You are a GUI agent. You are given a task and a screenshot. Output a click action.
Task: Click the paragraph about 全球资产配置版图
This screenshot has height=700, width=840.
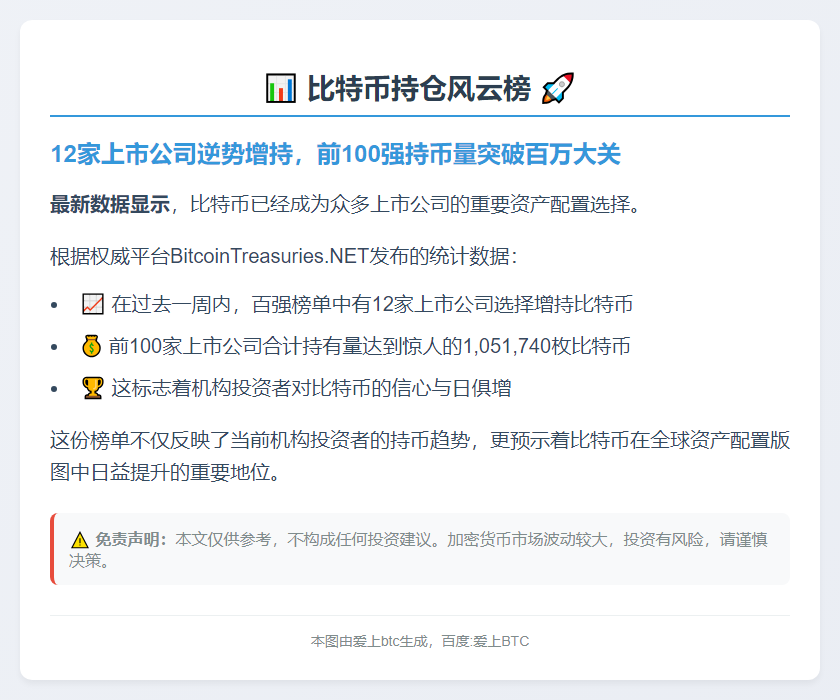[x=400, y=457]
